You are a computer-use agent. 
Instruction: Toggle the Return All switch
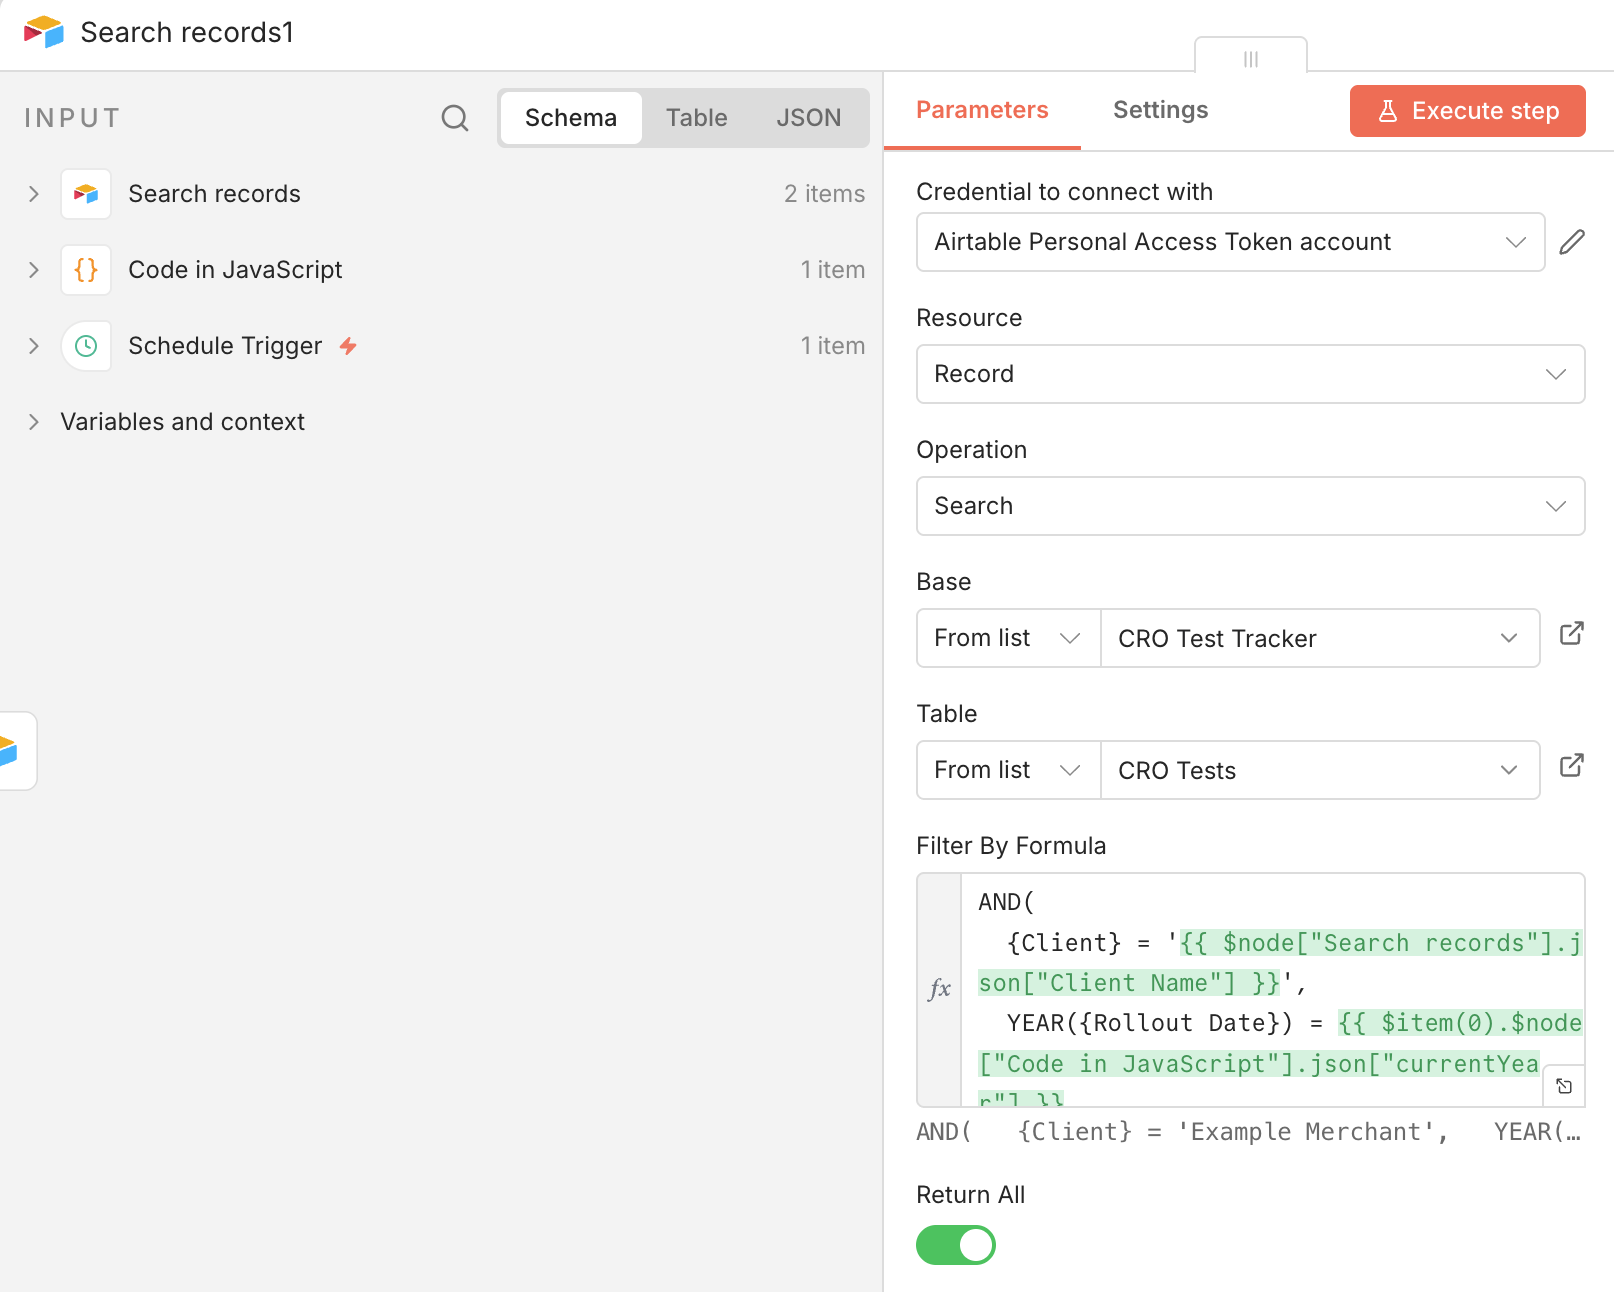click(x=955, y=1245)
